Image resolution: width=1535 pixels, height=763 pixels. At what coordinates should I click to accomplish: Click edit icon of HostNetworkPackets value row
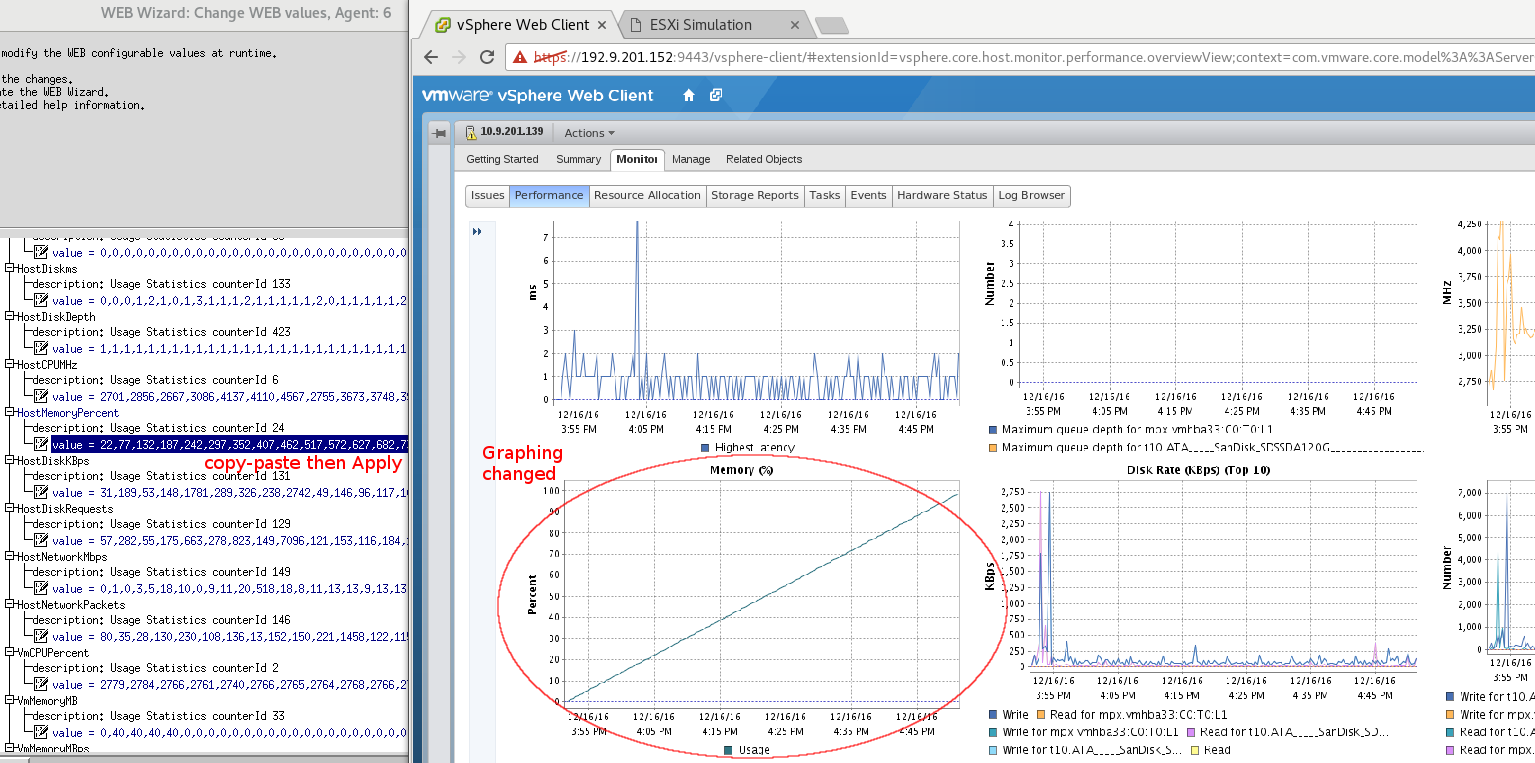click(x=41, y=636)
